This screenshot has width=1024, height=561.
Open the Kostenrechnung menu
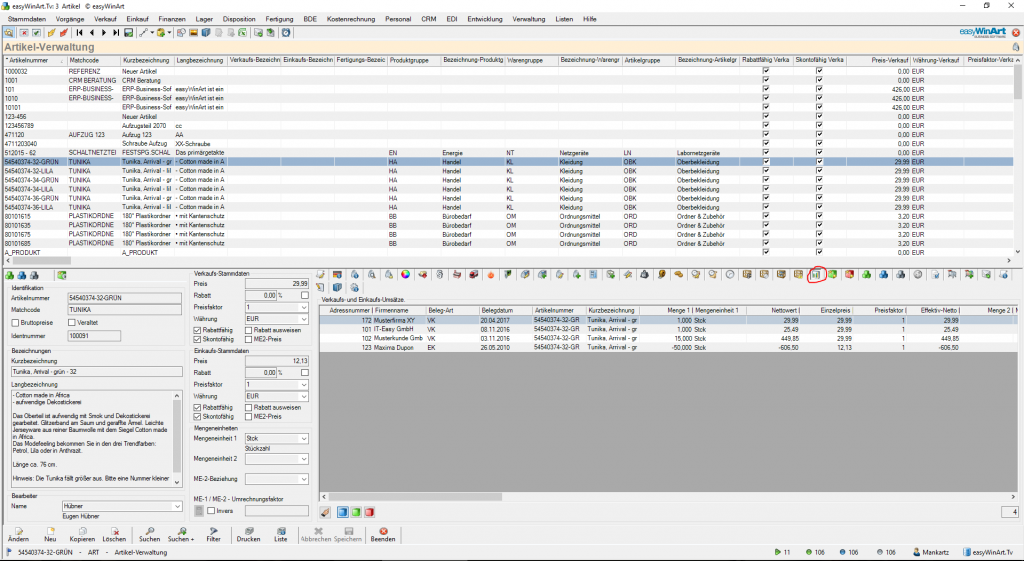click(350, 19)
